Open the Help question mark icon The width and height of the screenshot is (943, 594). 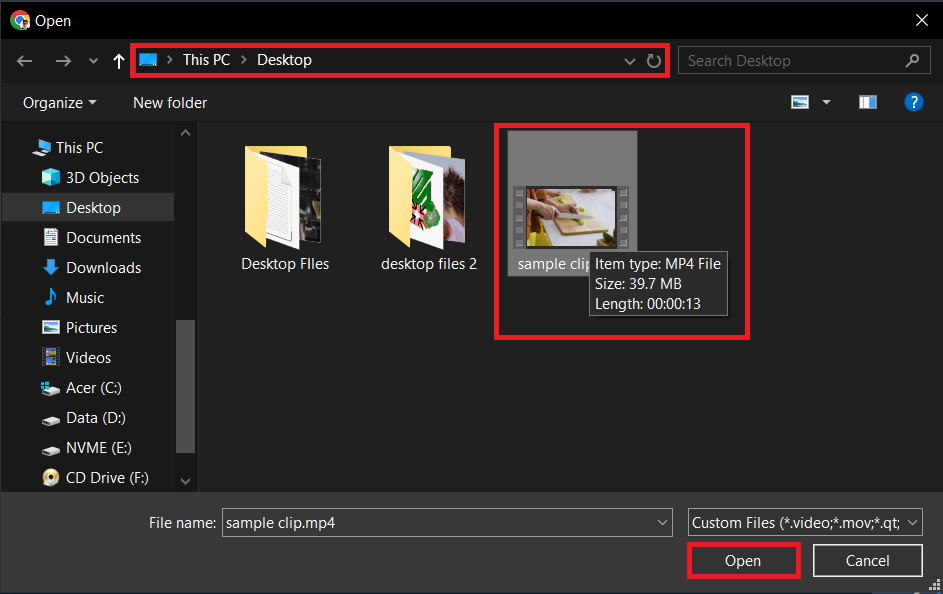point(914,101)
